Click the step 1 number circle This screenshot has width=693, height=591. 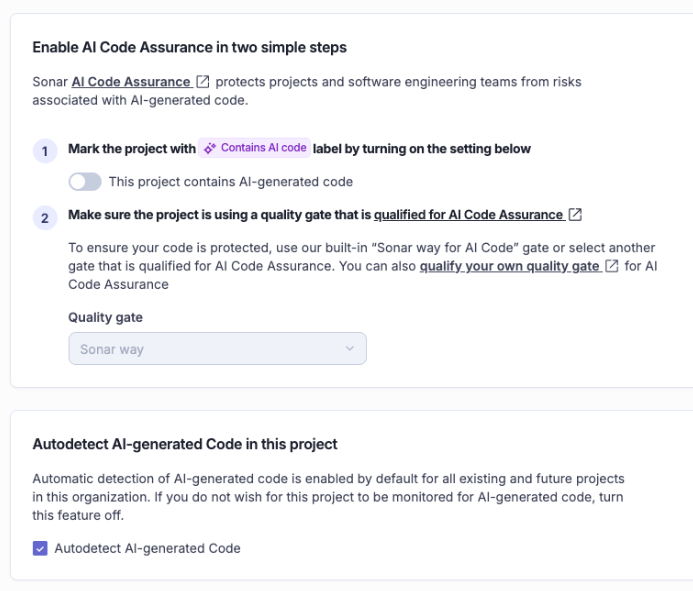coord(45,151)
